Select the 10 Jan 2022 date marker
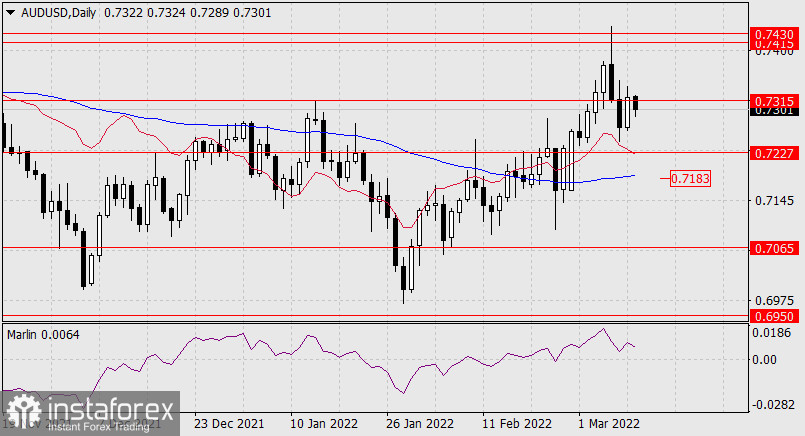 324,425
